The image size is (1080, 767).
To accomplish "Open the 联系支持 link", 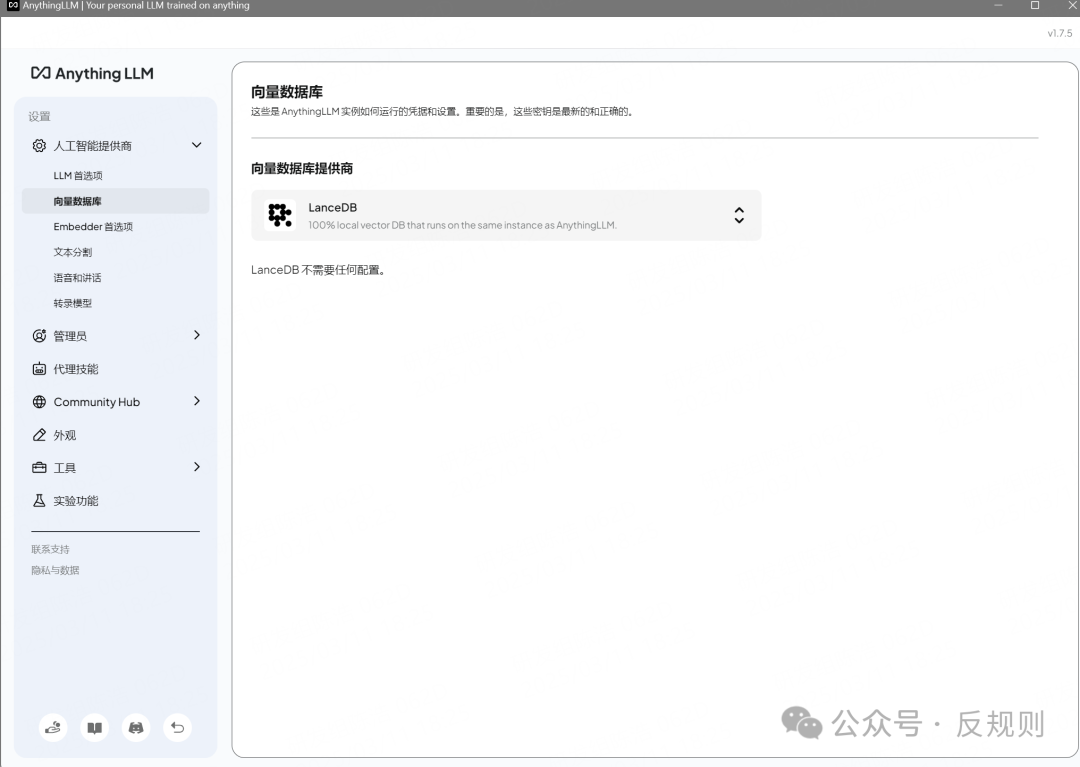I will point(50,549).
